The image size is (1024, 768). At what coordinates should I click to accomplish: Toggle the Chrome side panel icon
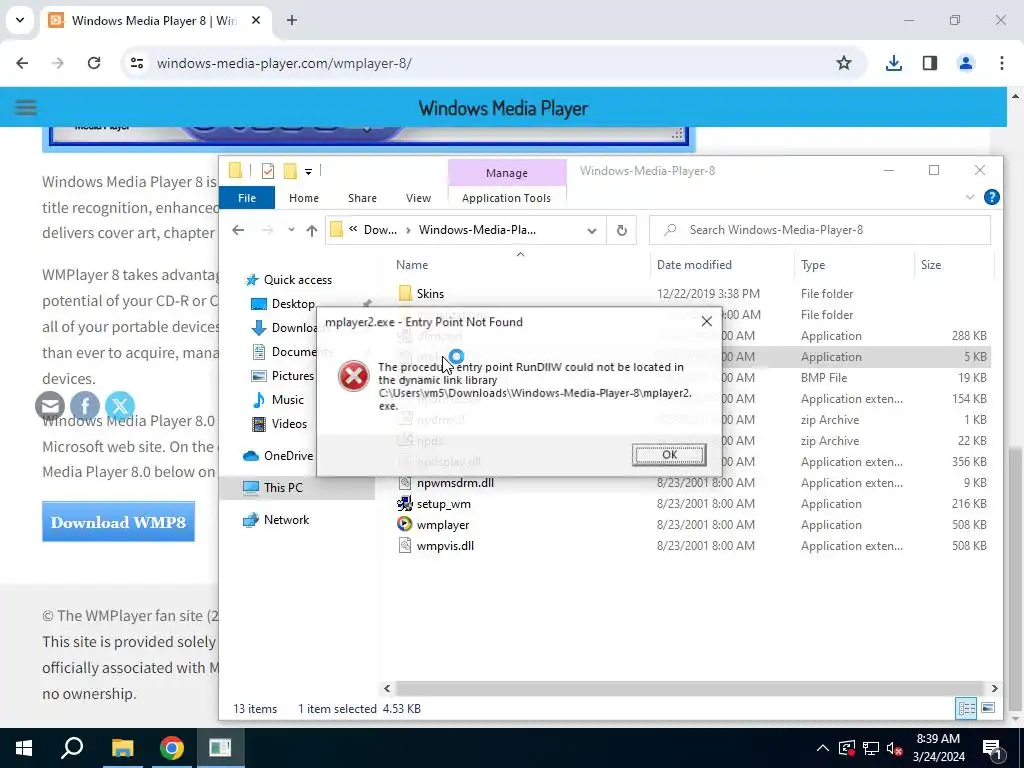[930, 63]
